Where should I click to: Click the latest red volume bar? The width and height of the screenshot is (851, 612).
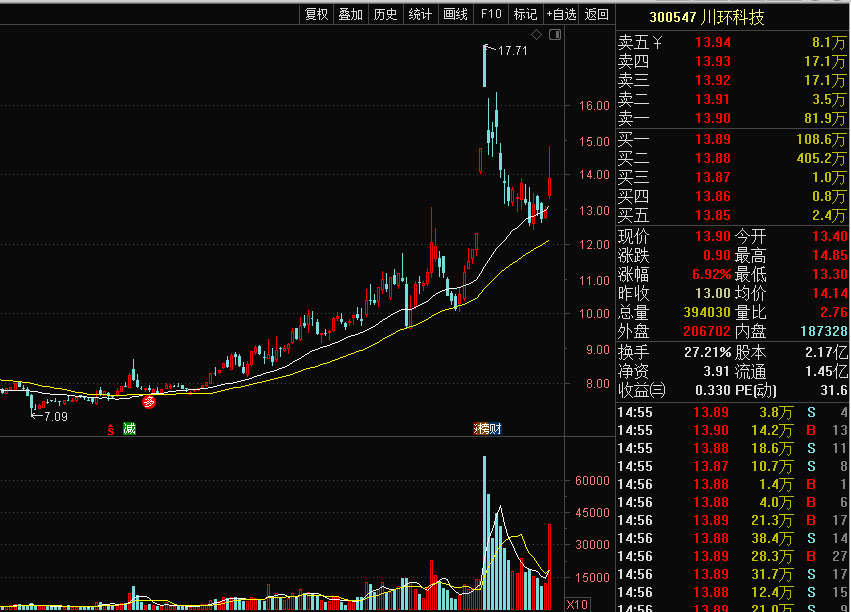pos(550,567)
